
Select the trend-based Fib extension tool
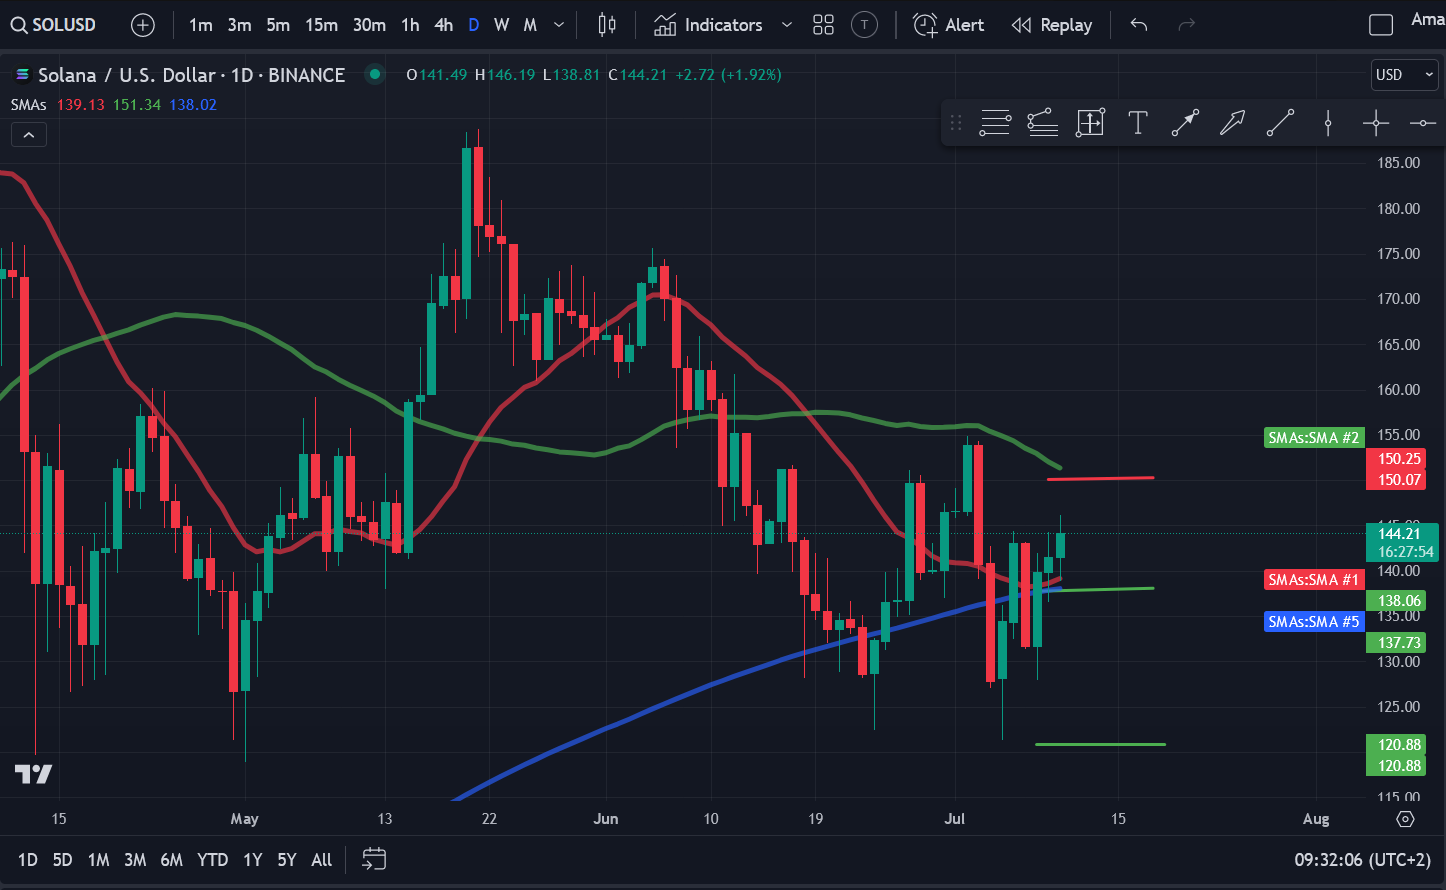point(1043,123)
